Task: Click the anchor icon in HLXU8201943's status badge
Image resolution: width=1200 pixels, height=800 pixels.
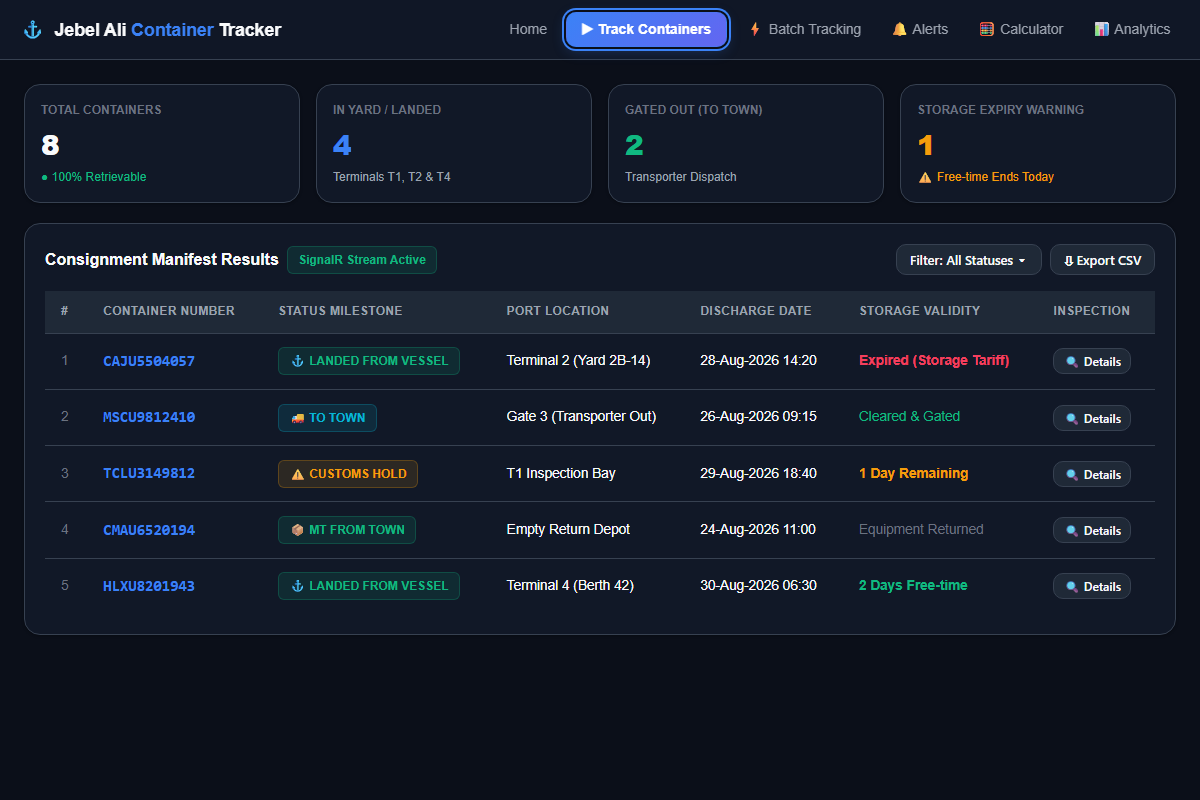Action: (297, 586)
